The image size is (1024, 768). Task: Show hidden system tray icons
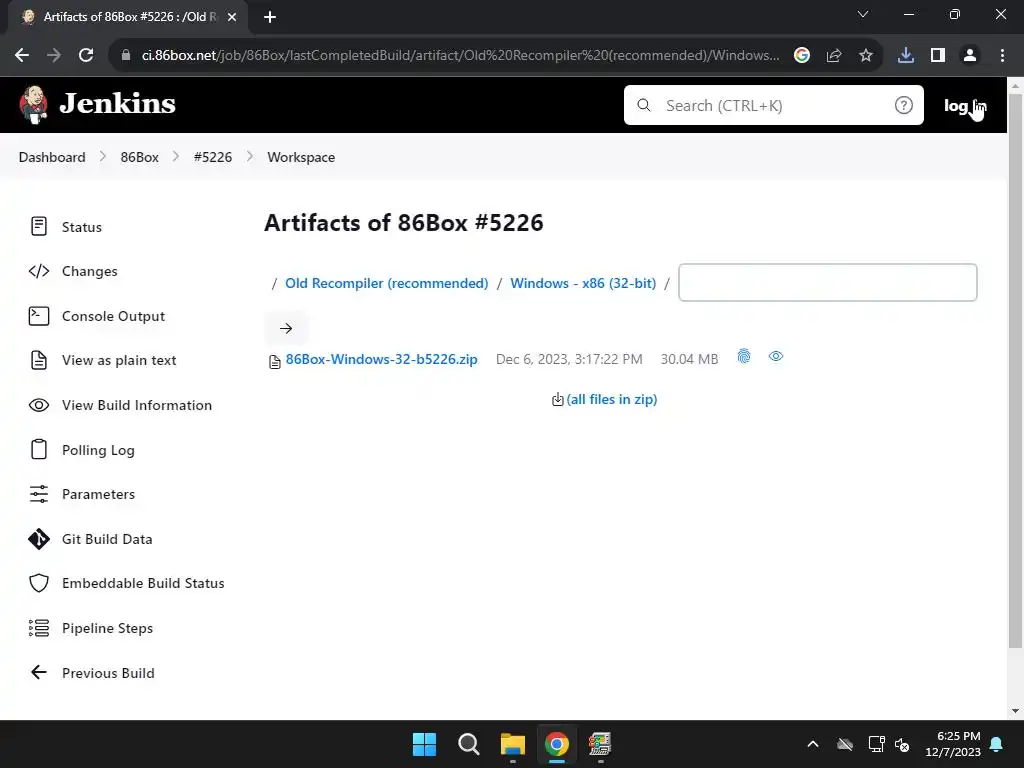coord(813,744)
